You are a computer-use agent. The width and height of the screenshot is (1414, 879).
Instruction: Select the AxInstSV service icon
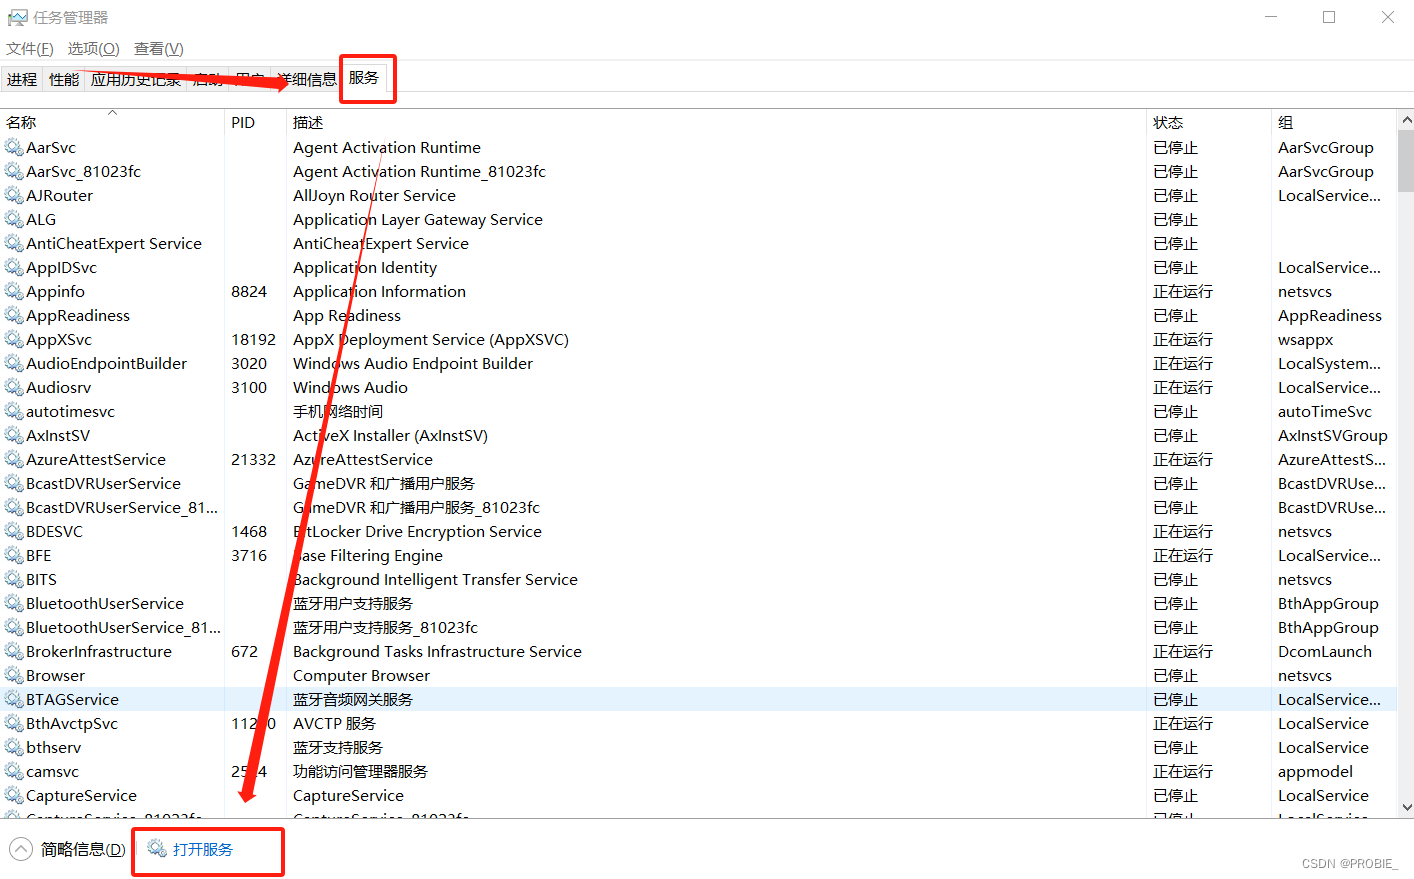pyautogui.click(x=14, y=435)
